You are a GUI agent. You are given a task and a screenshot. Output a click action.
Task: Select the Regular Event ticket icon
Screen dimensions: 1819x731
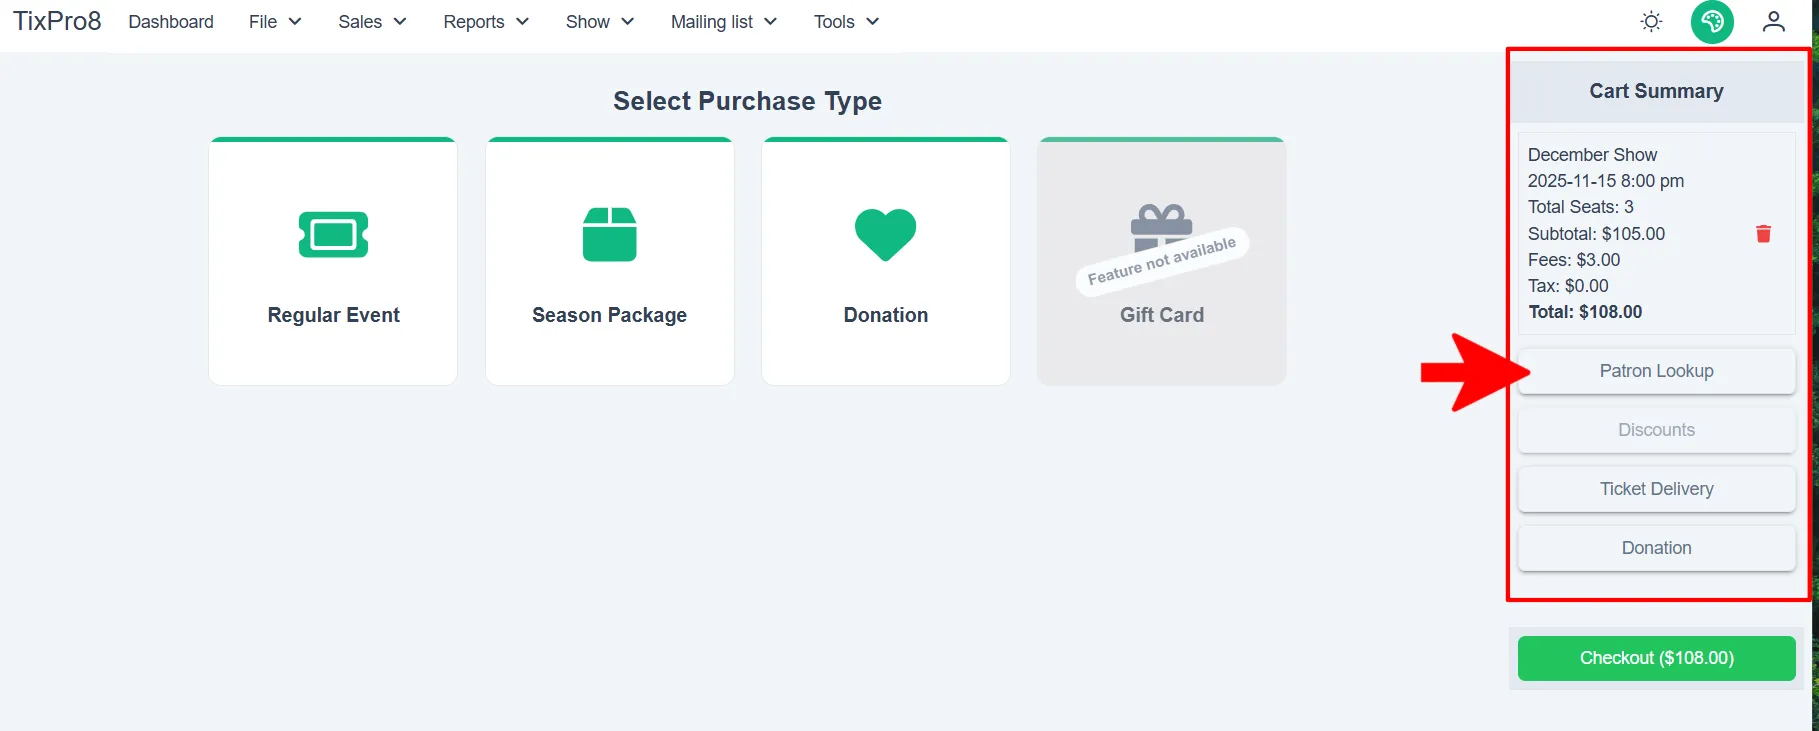333,234
